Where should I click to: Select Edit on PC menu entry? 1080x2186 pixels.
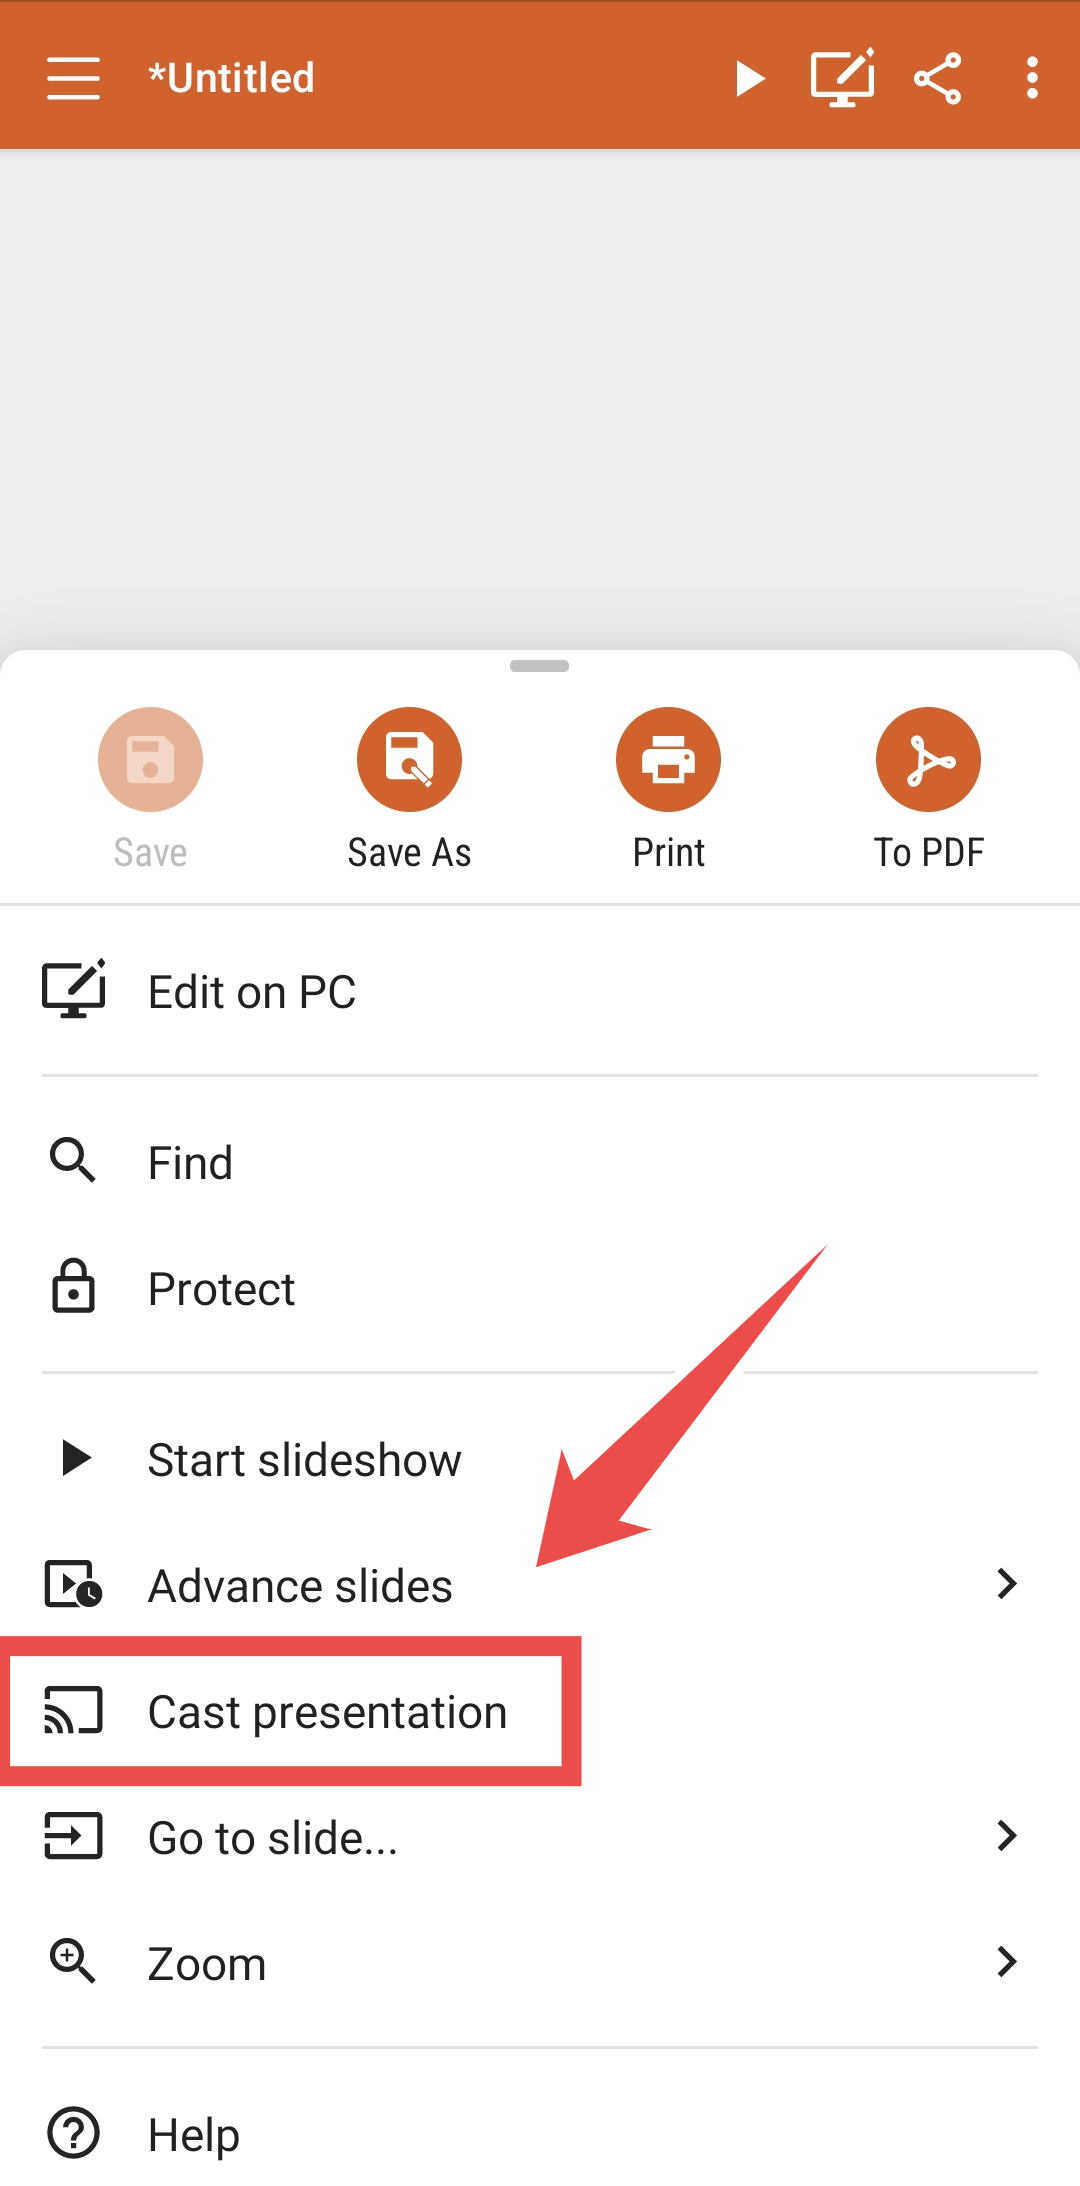(540, 992)
